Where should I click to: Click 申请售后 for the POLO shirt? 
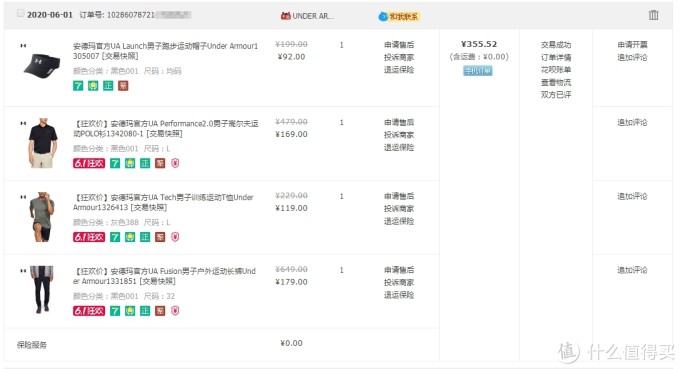click(x=399, y=122)
